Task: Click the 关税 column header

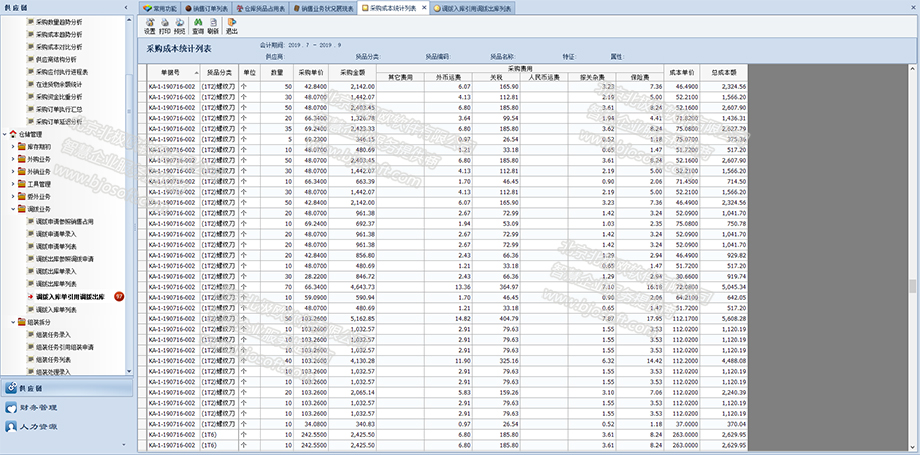Action: [496, 77]
